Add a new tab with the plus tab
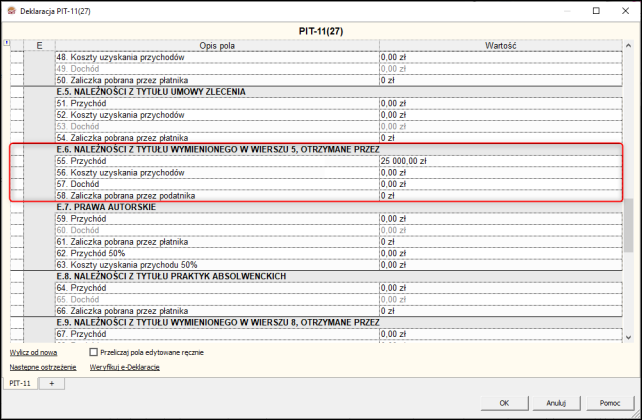The image size is (642, 420). point(52,384)
